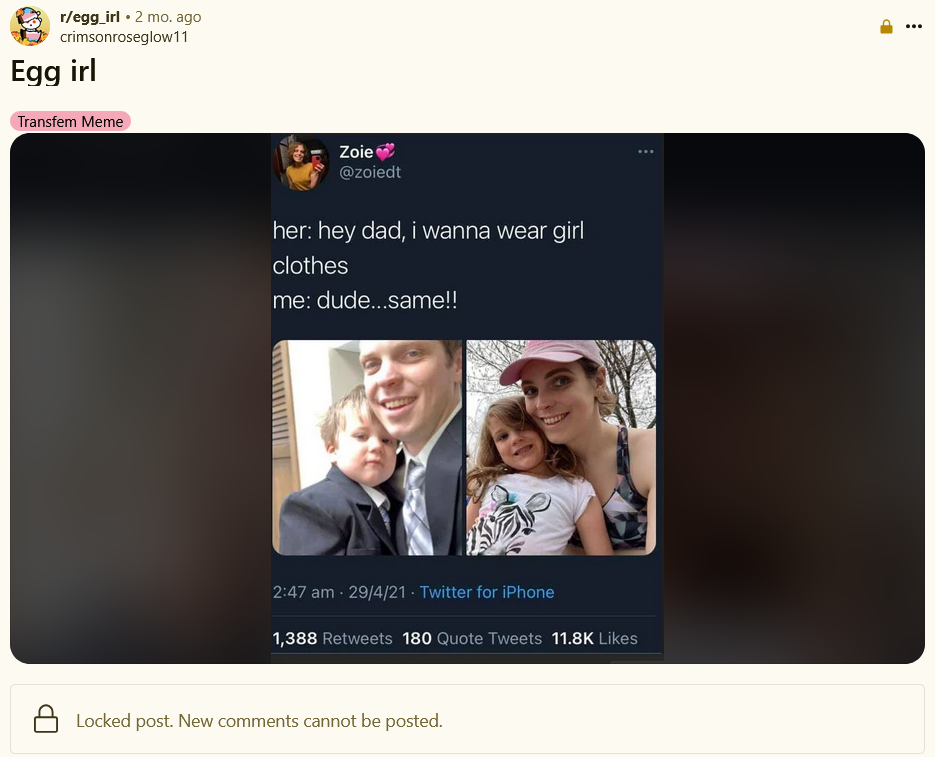The height and width of the screenshot is (757, 935).
Task: Click the Twitter for iPhone link
Action: [x=487, y=592]
